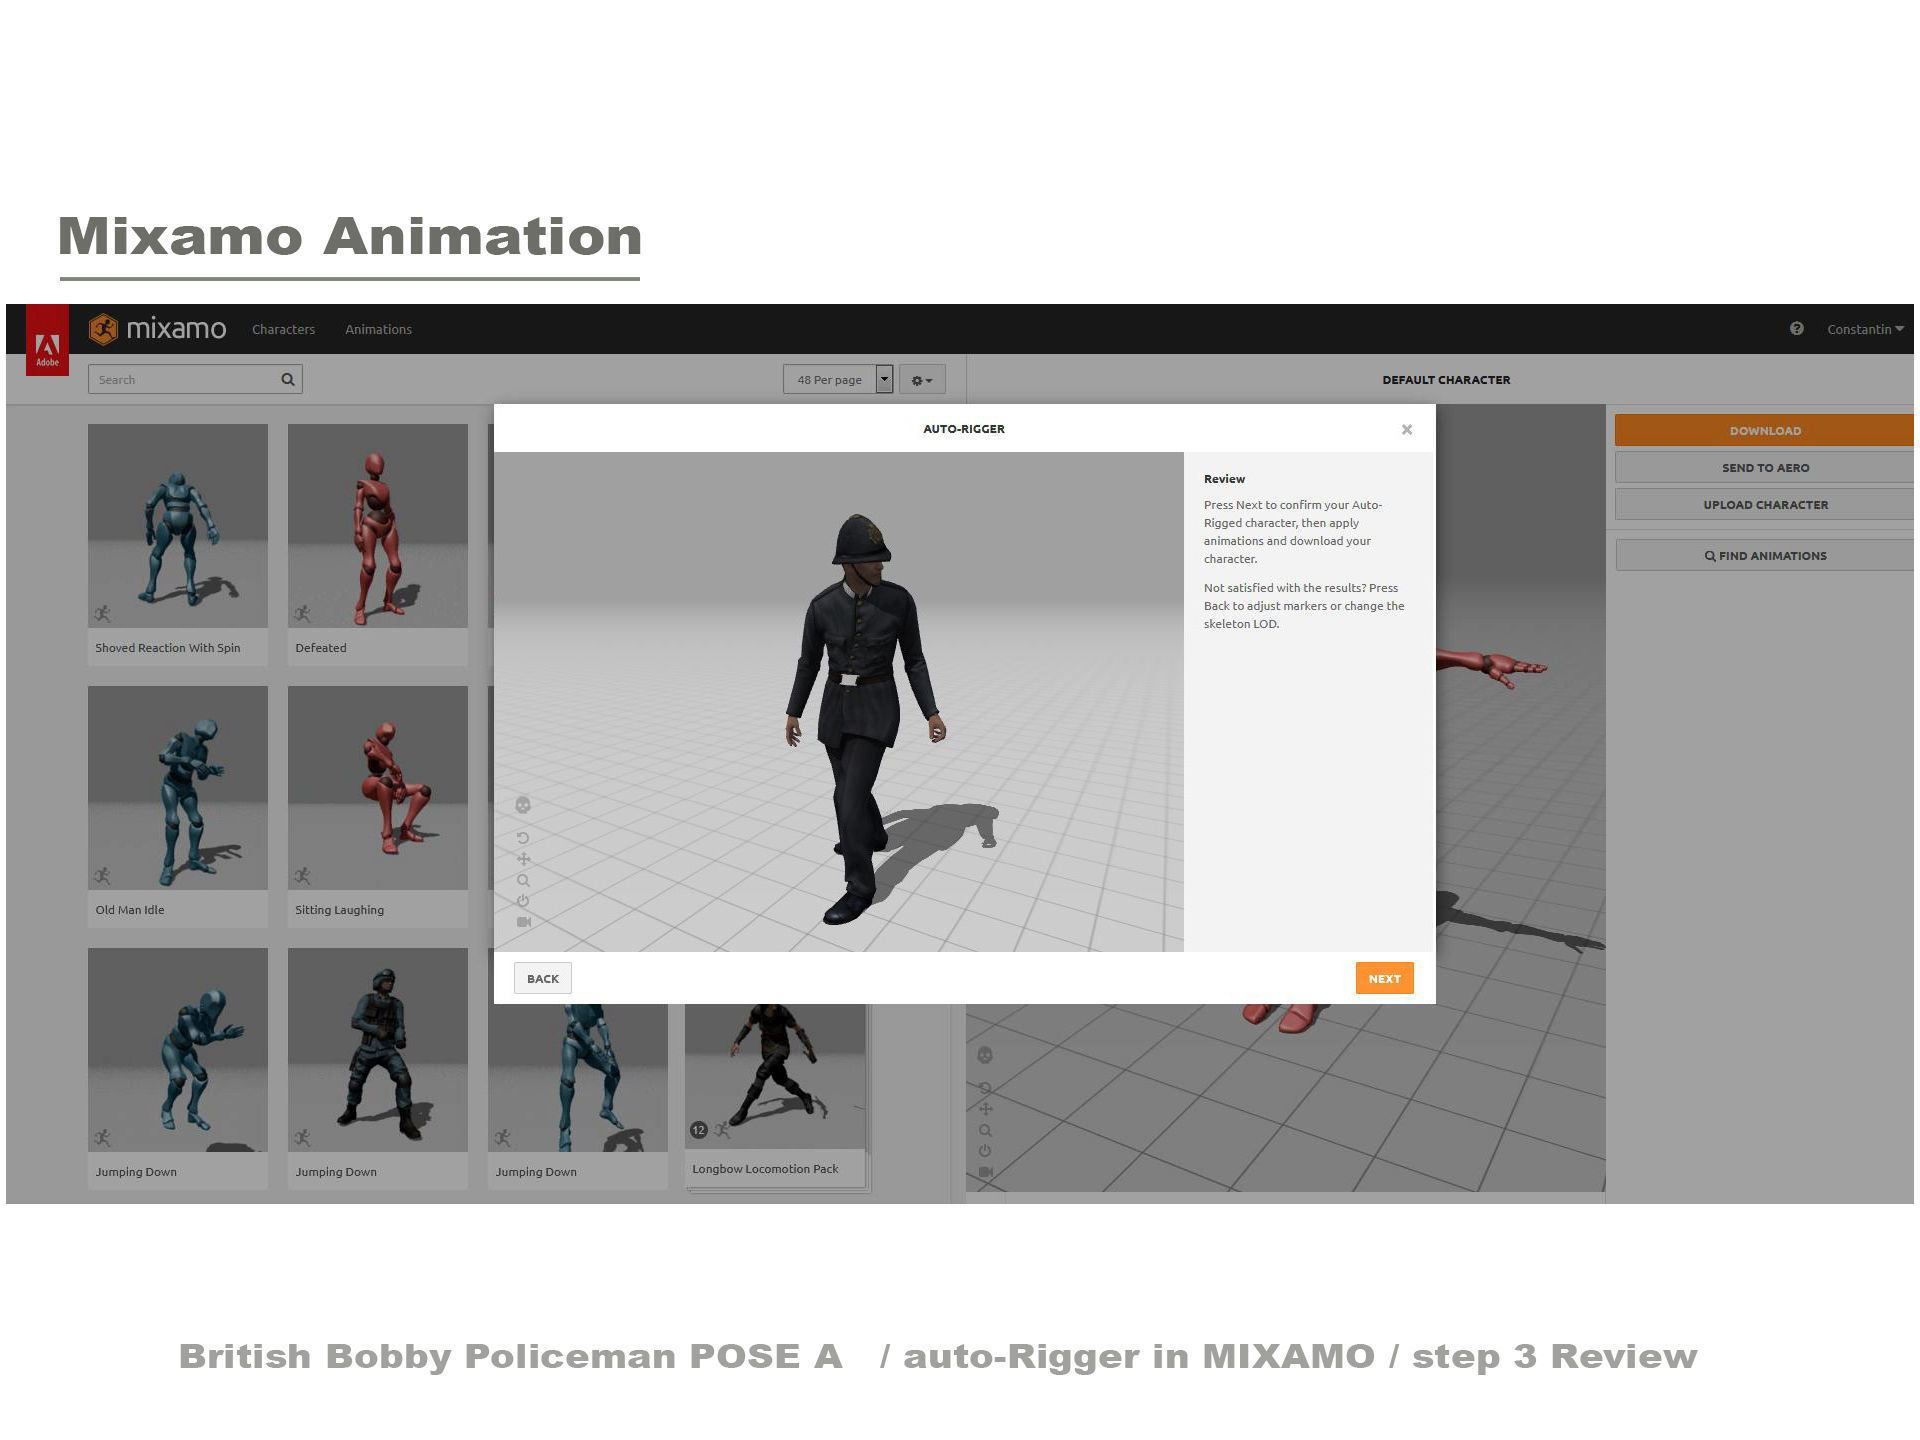Click power reset icon in Auto-Rigger viewport
This screenshot has height=1440, width=1920.
click(523, 901)
